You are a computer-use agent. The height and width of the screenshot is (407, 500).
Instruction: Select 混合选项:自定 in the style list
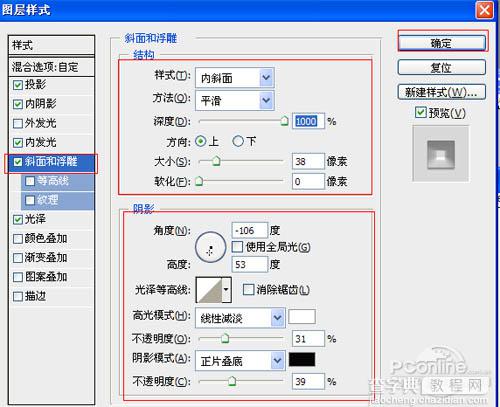(x=52, y=67)
